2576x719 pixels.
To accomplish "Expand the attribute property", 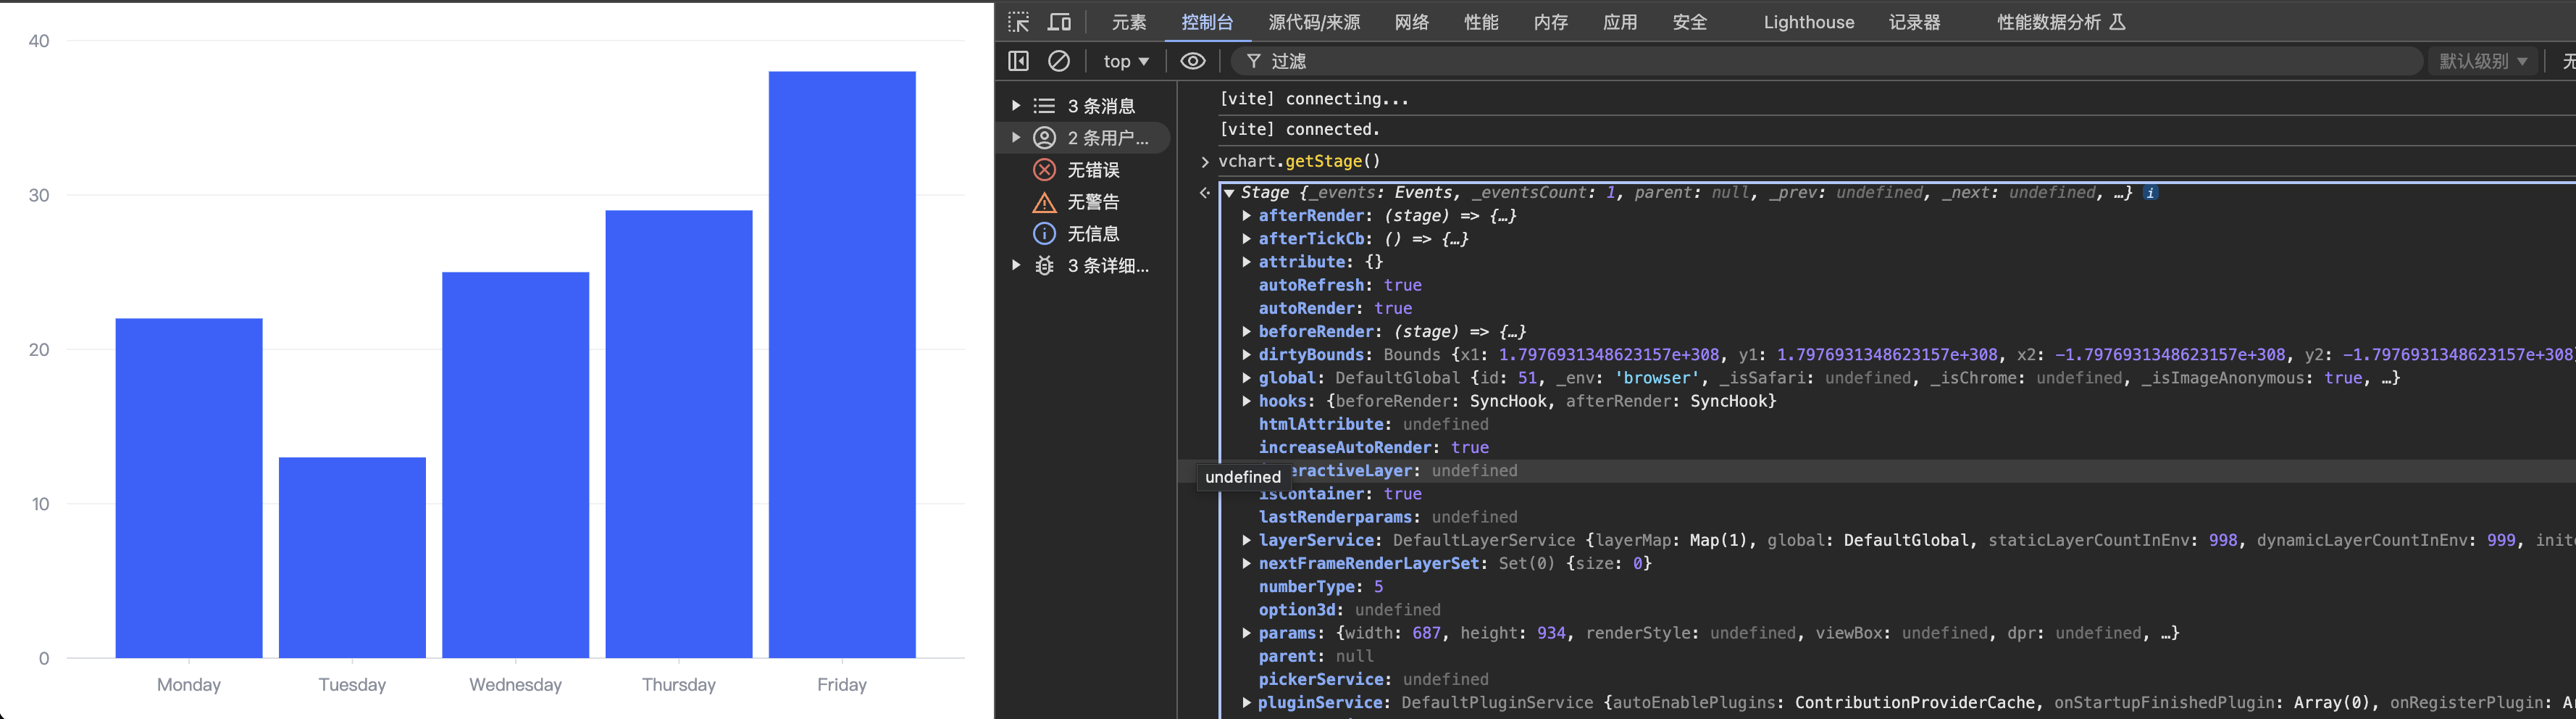I will click(x=1246, y=261).
